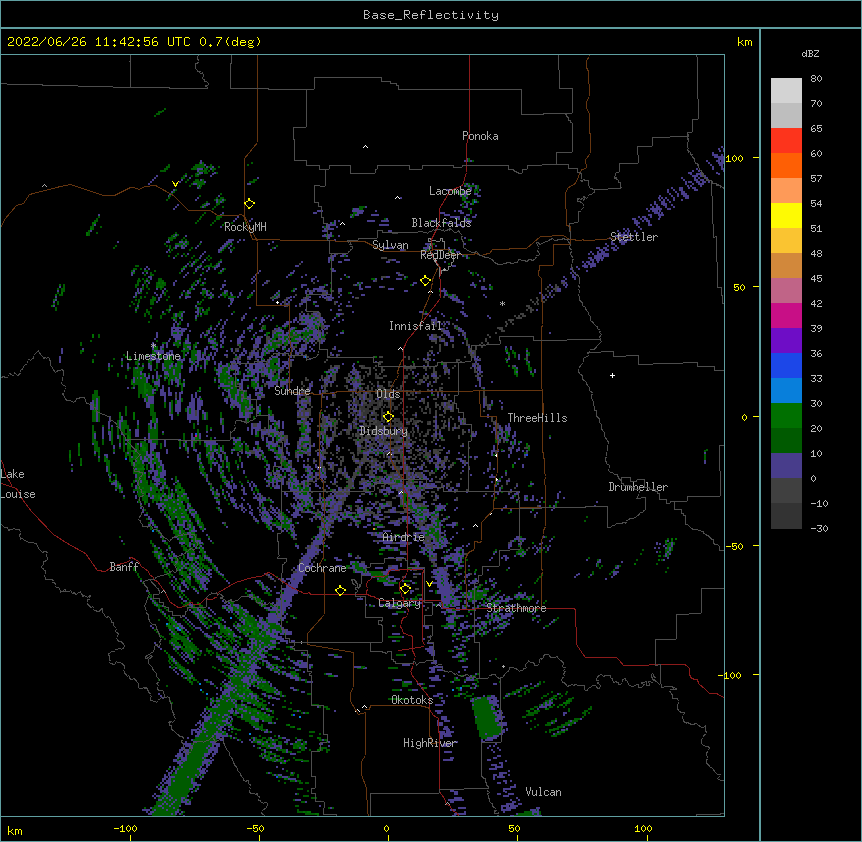This screenshot has height=842, width=862.
Task: Click the Base_Reflectivity title text
Action: tap(431, 15)
